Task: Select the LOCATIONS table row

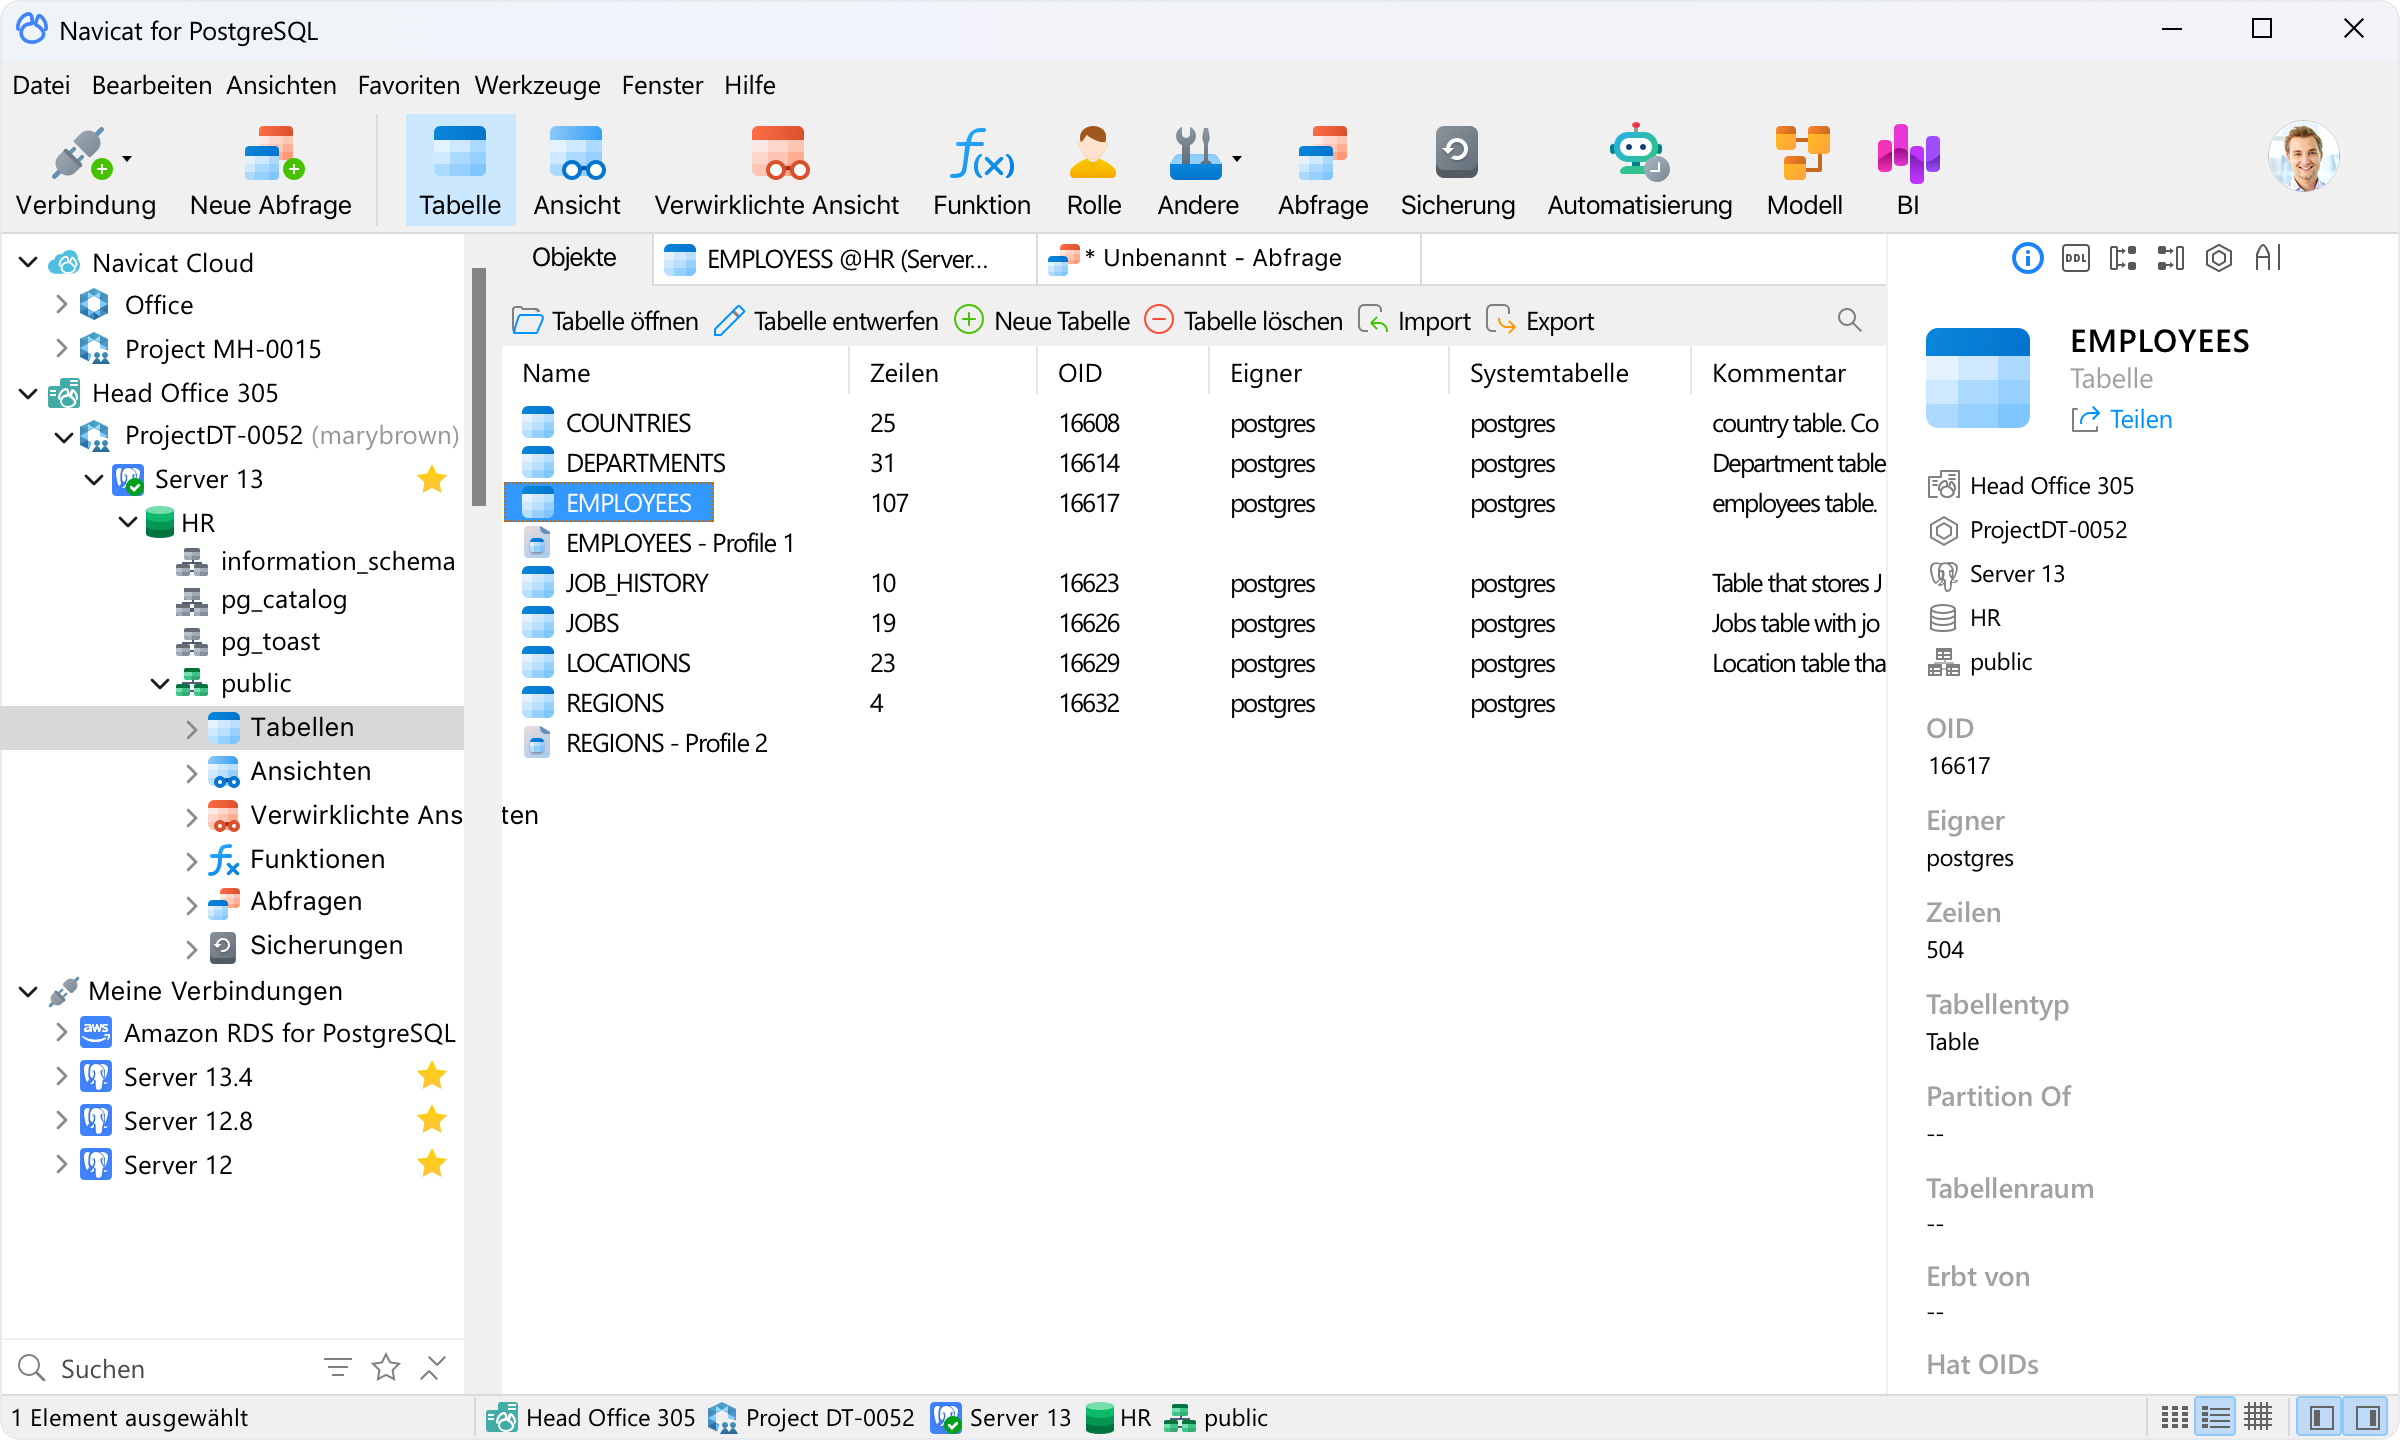Action: [1195, 663]
